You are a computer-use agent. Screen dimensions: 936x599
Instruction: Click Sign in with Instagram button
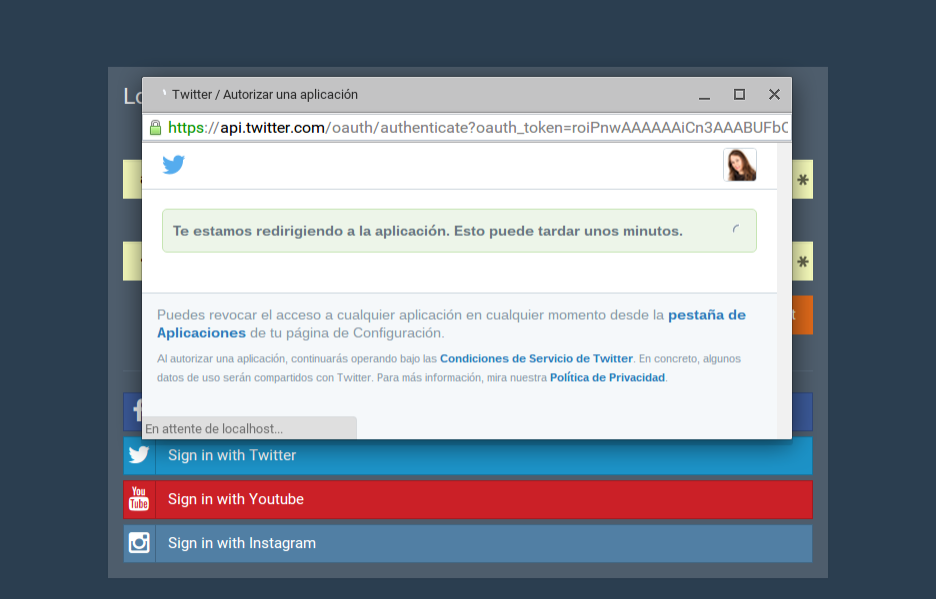[x=468, y=543]
